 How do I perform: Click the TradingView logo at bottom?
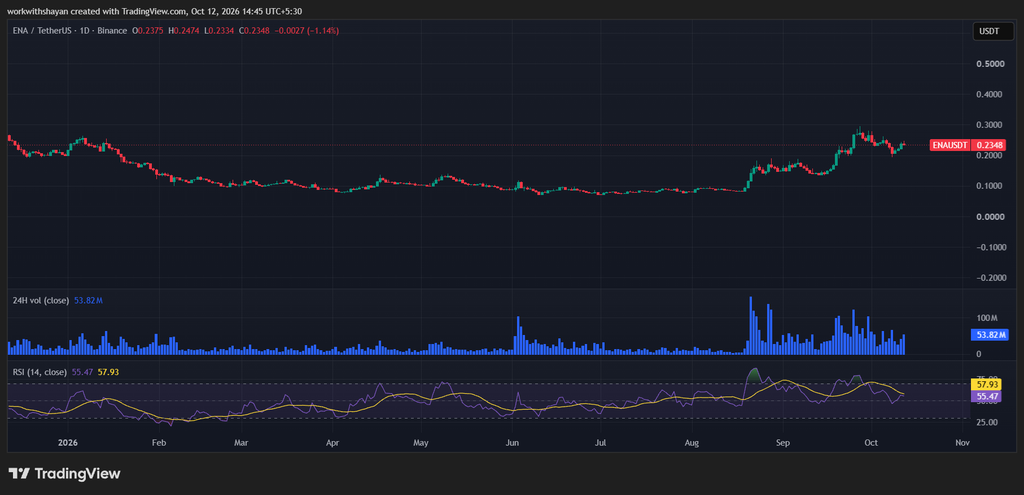pyautogui.click(x=64, y=473)
